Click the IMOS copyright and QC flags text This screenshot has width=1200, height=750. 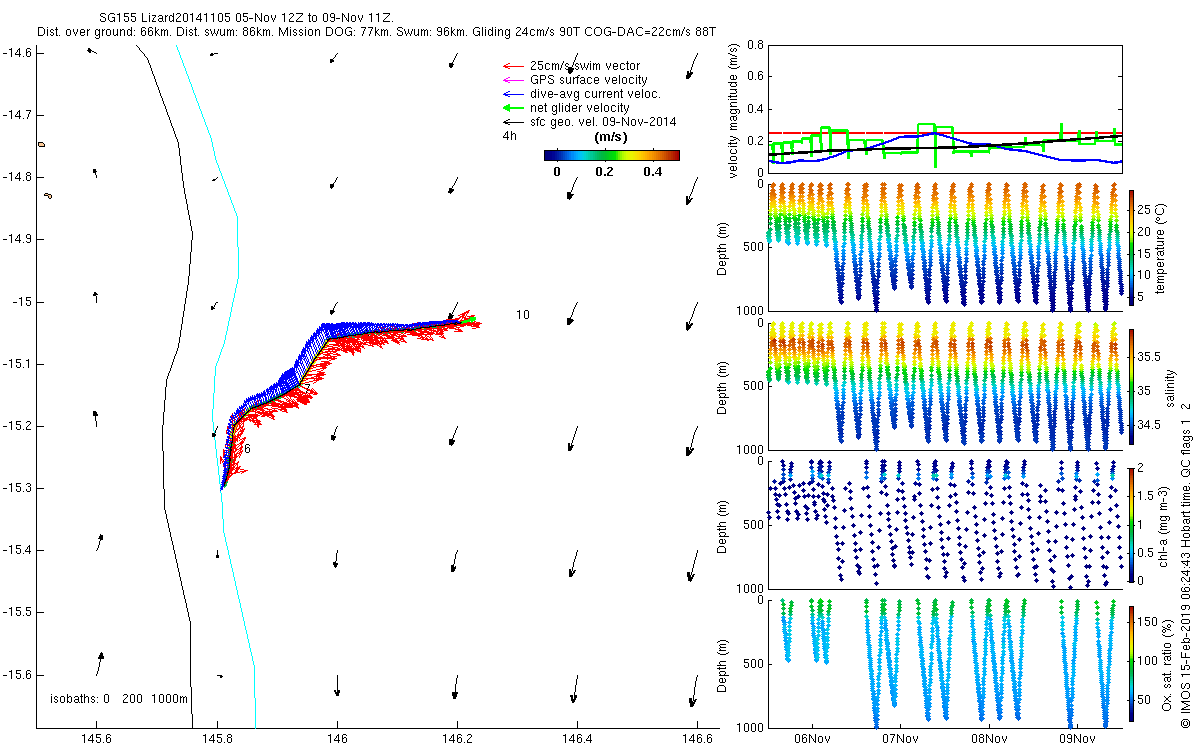tap(1185, 565)
